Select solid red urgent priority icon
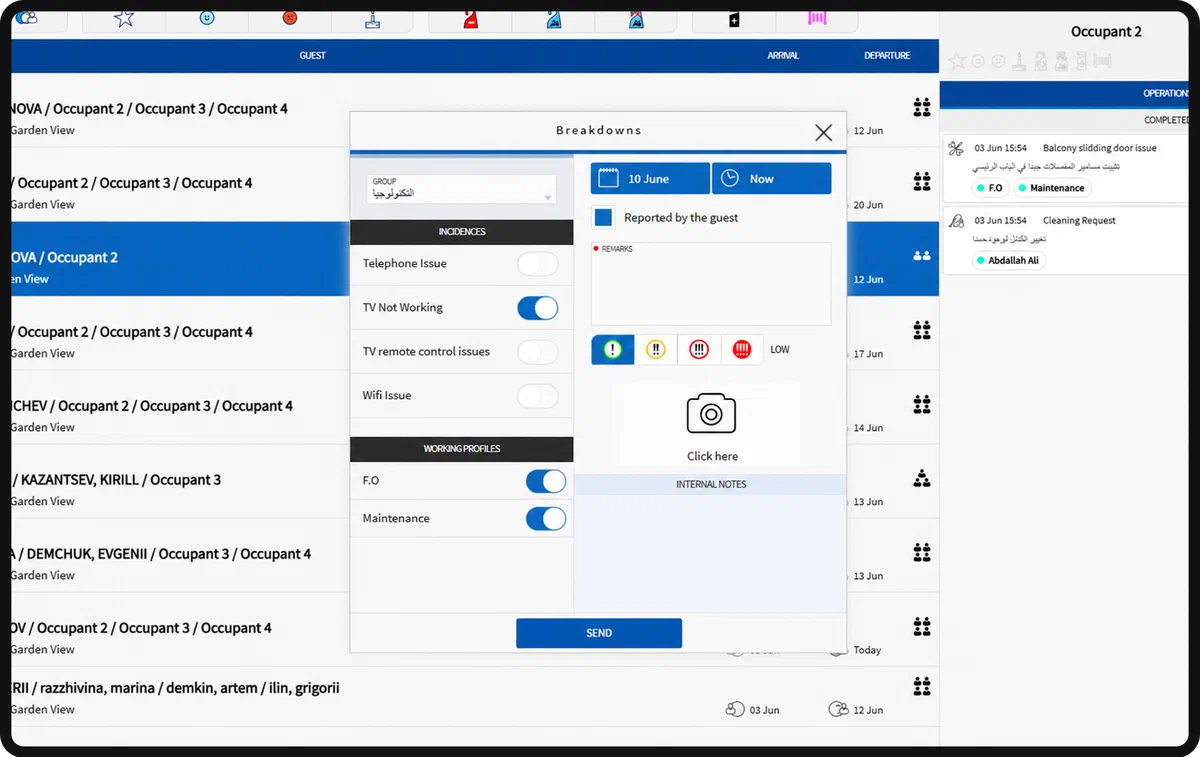The image size is (1200, 757). point(742,349)
